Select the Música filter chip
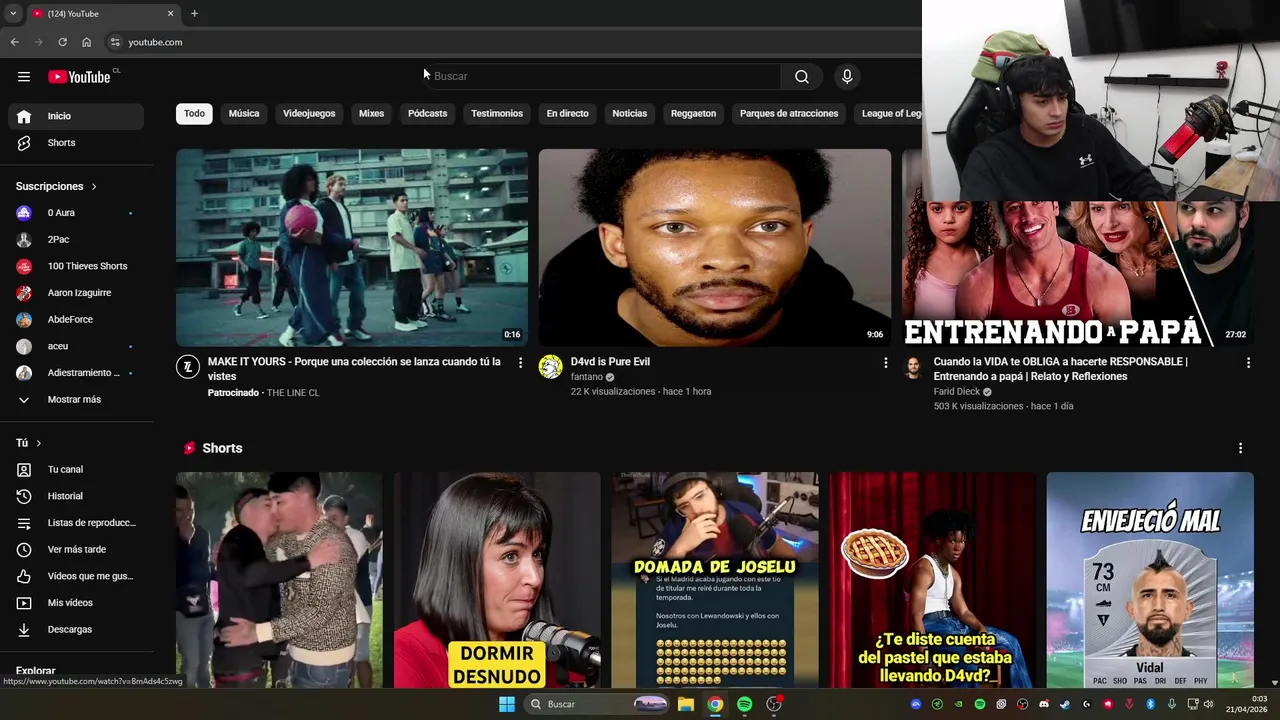Screen dimensions: 1280x720 (x=244, y=113)
